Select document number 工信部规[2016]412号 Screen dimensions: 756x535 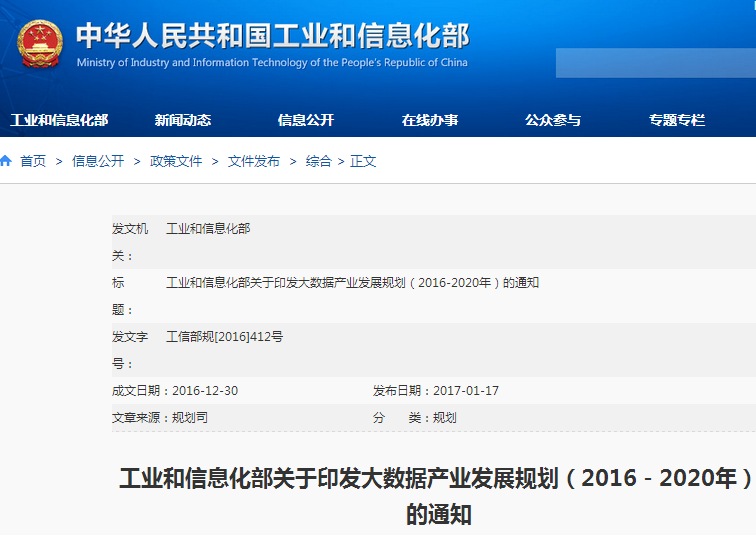point(225,336)
